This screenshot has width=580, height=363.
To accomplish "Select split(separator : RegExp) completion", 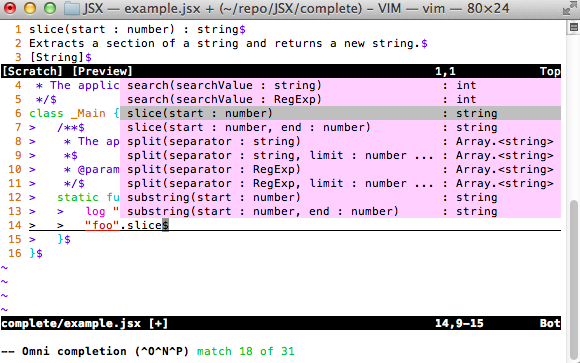I will (x=340, y=169).
